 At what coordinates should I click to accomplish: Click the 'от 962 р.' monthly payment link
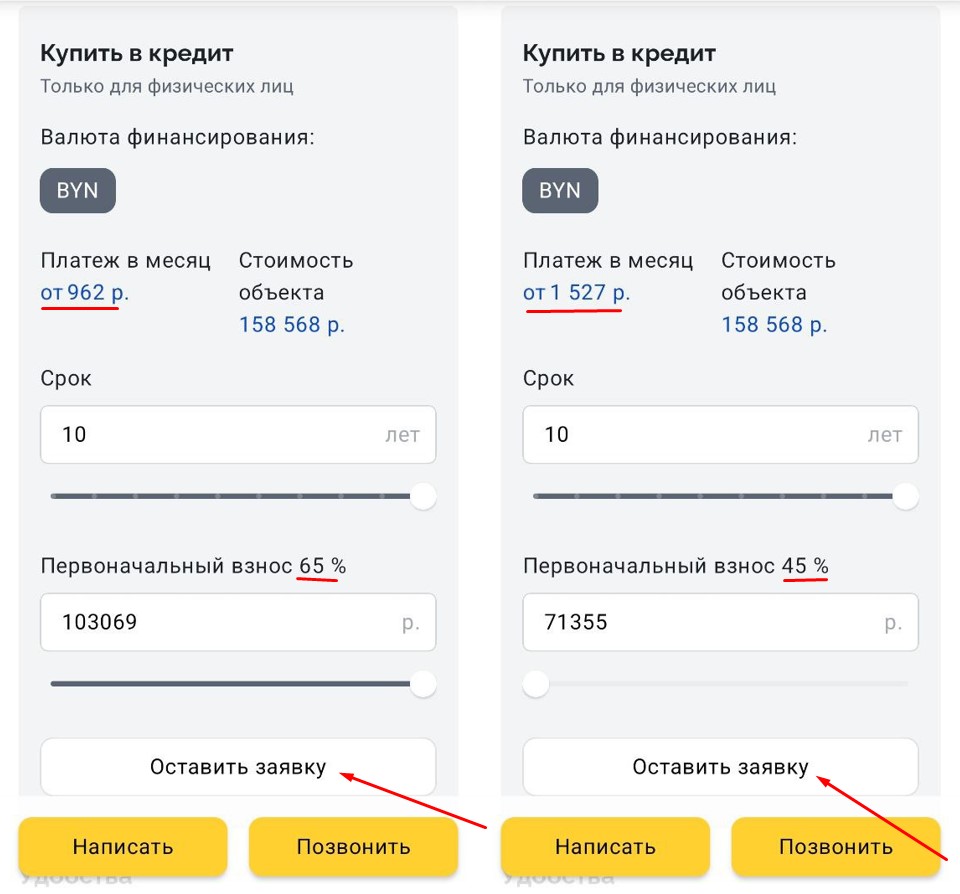85,293
